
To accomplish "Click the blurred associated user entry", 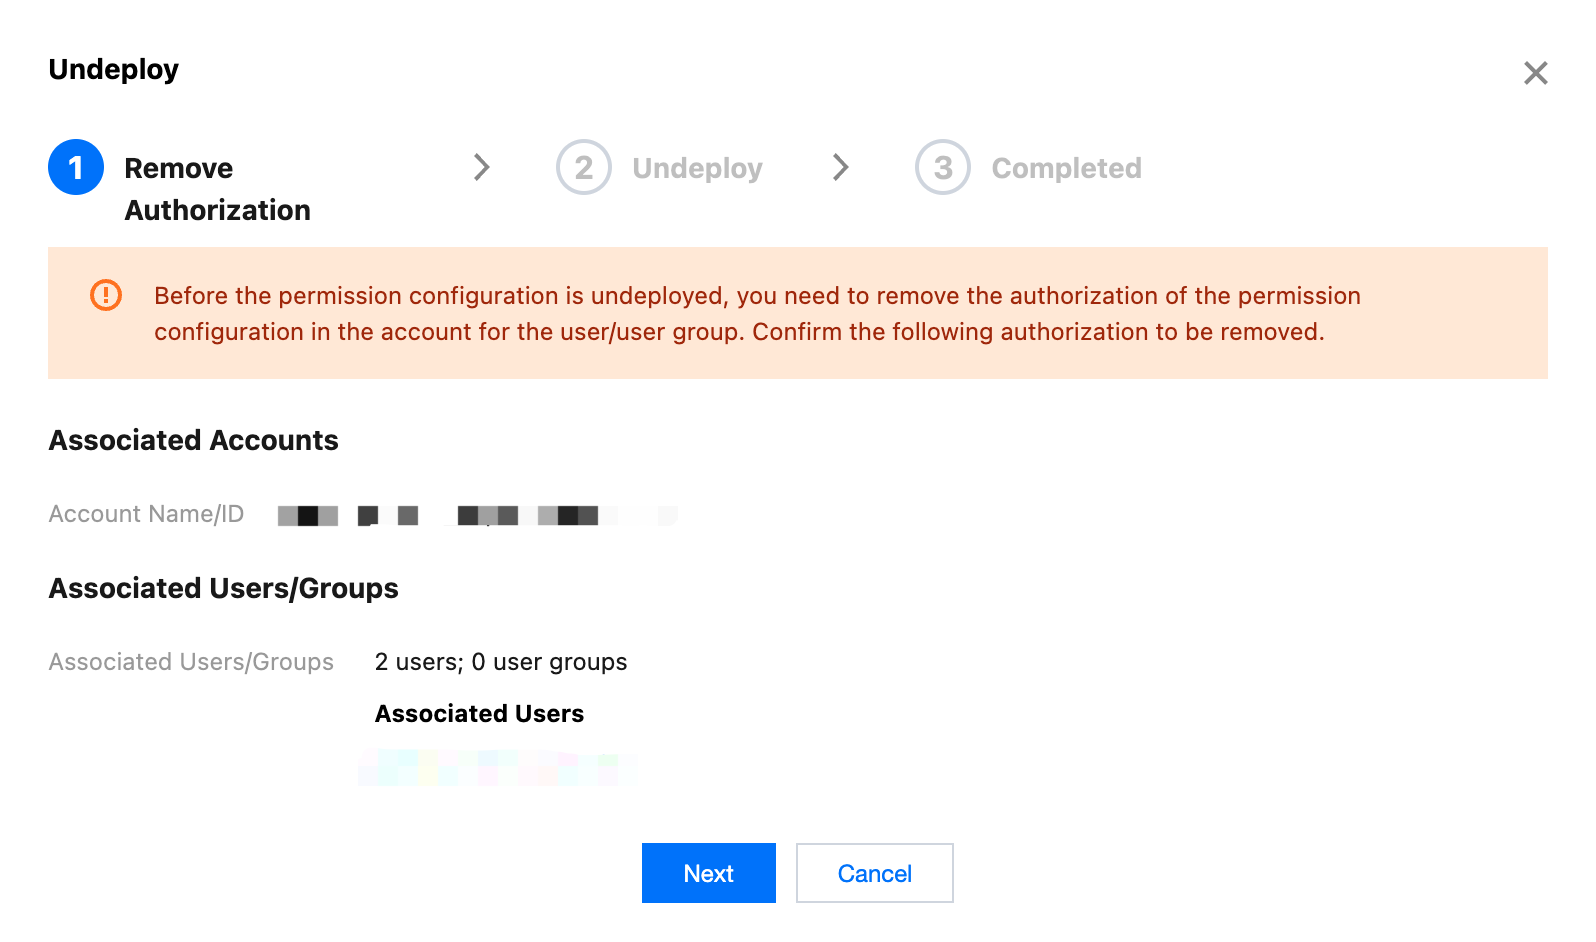I will click(x=497, y=768).
